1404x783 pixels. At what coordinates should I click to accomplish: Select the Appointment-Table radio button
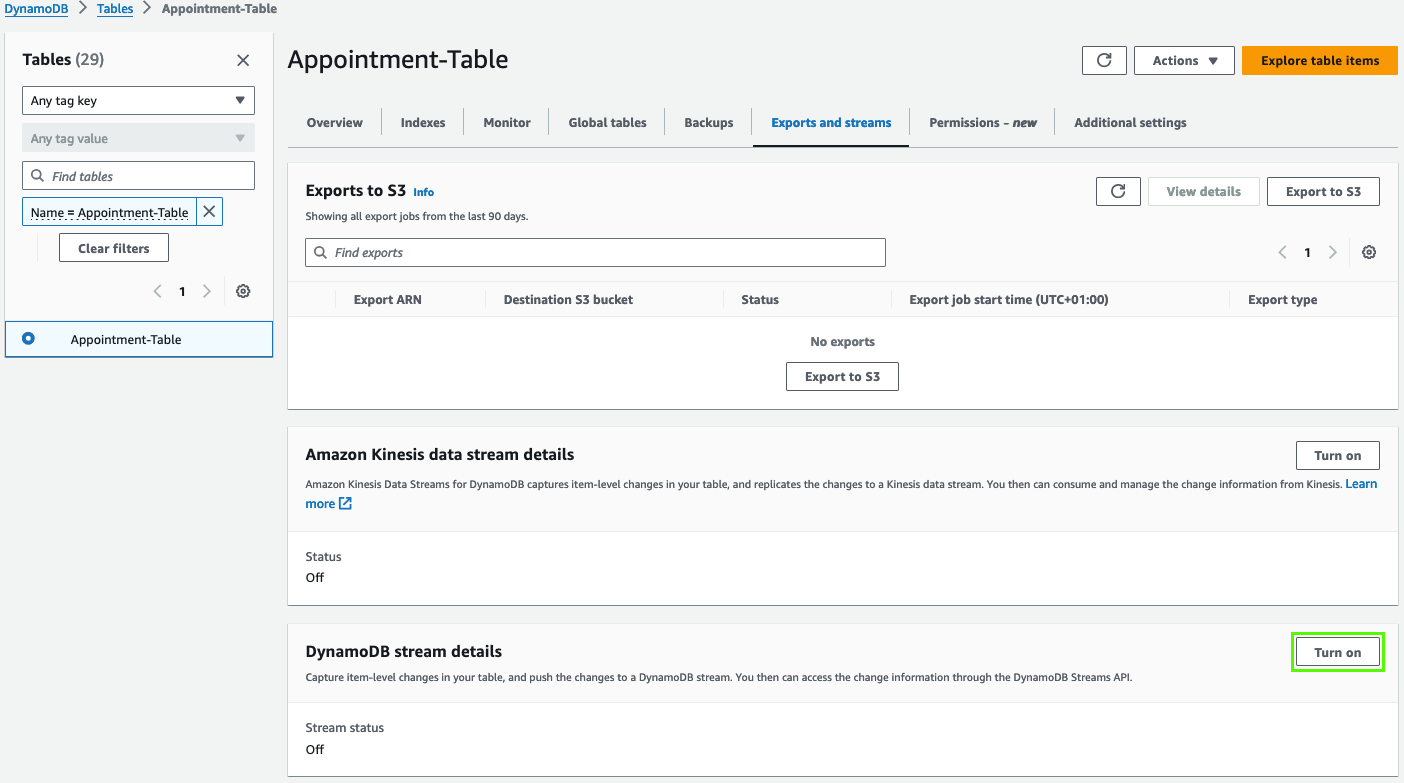[28, 339]
